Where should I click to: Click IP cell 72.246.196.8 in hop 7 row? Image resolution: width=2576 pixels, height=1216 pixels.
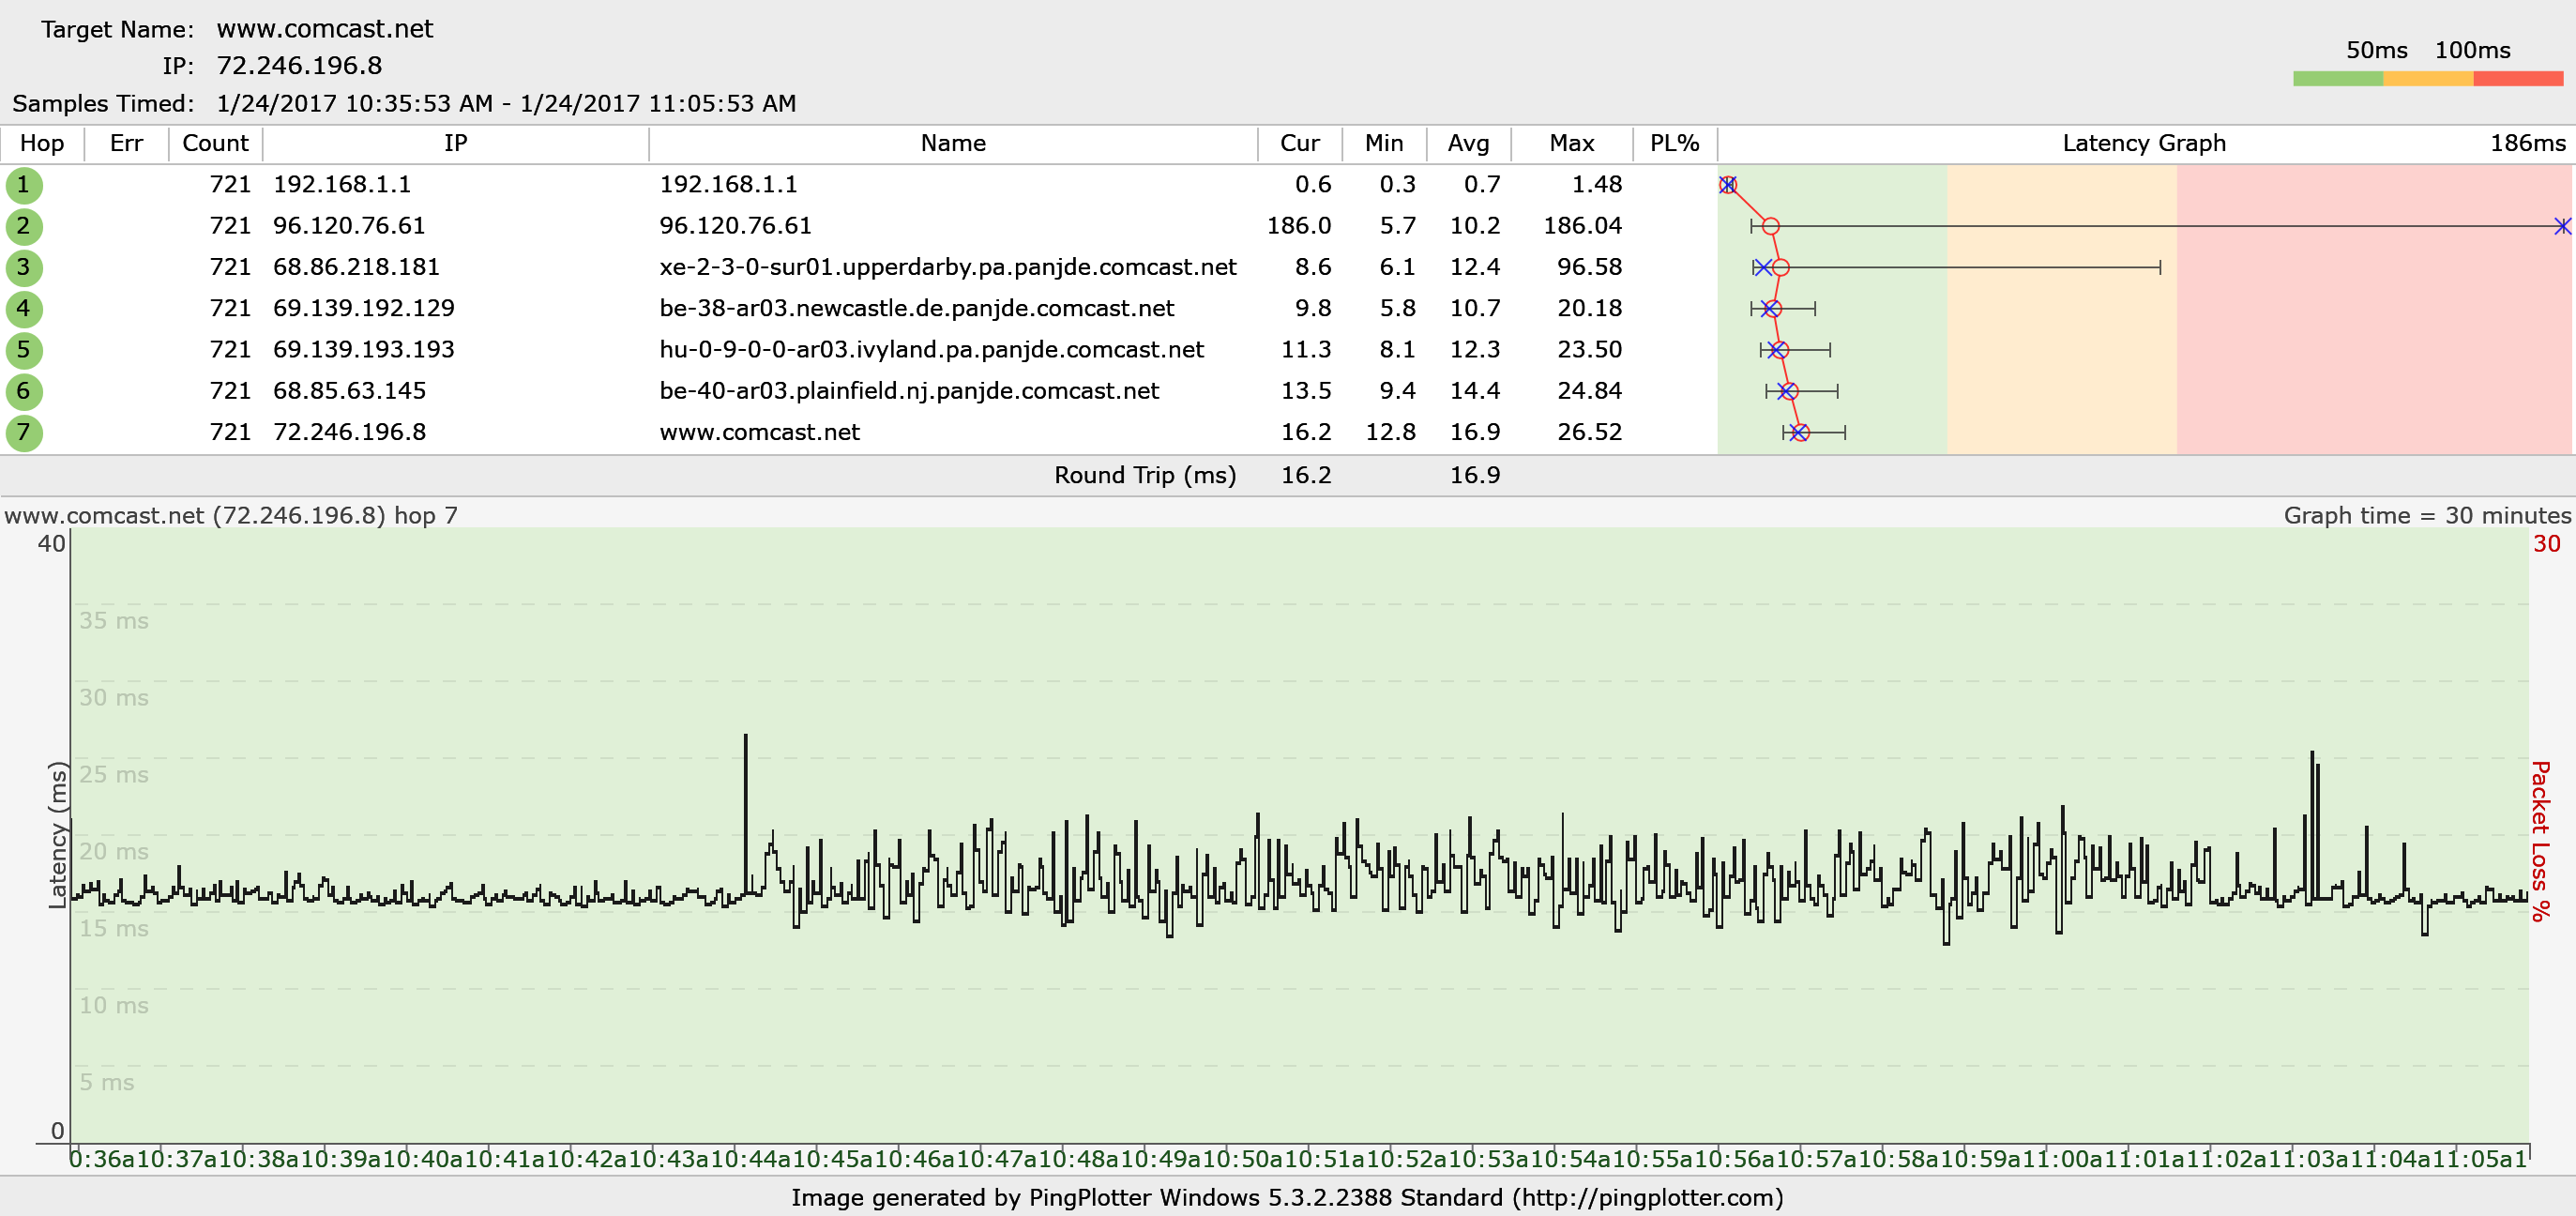[349, 432]
